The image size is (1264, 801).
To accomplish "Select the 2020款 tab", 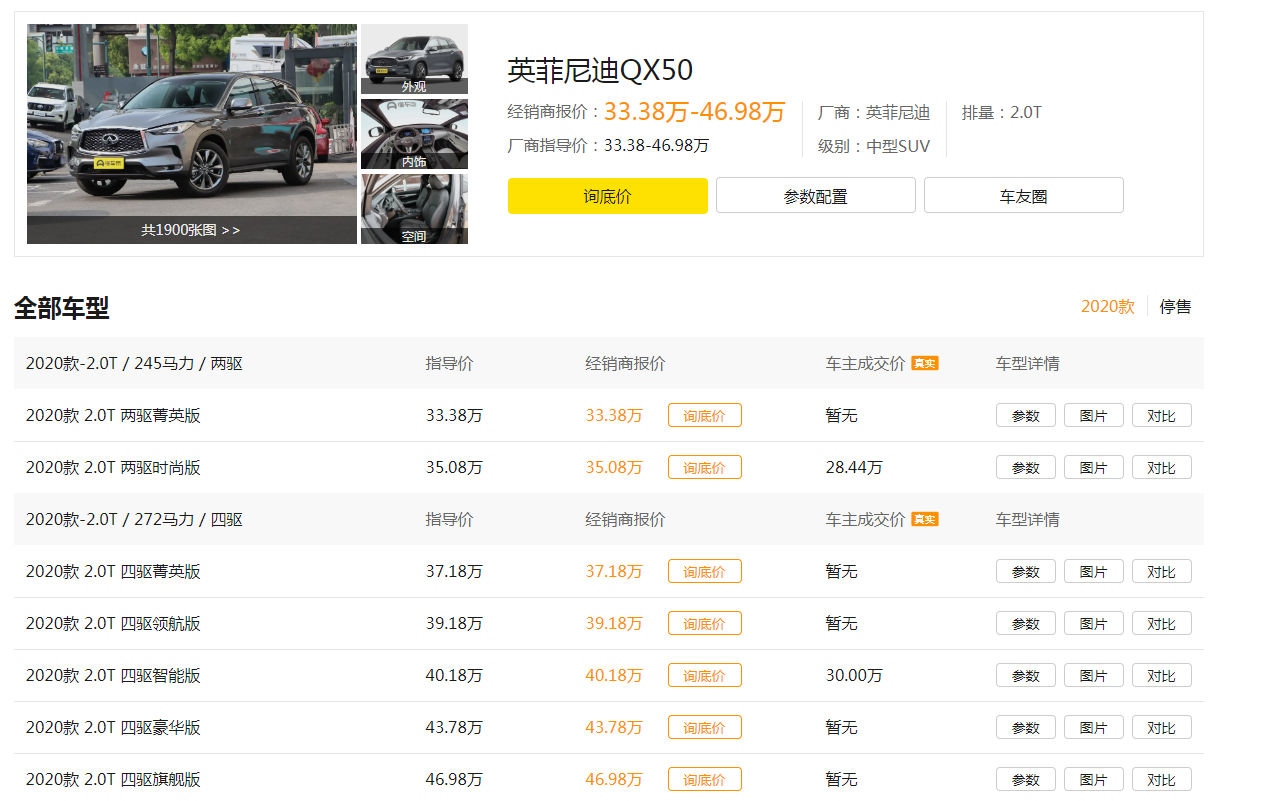I will 1108,307.
